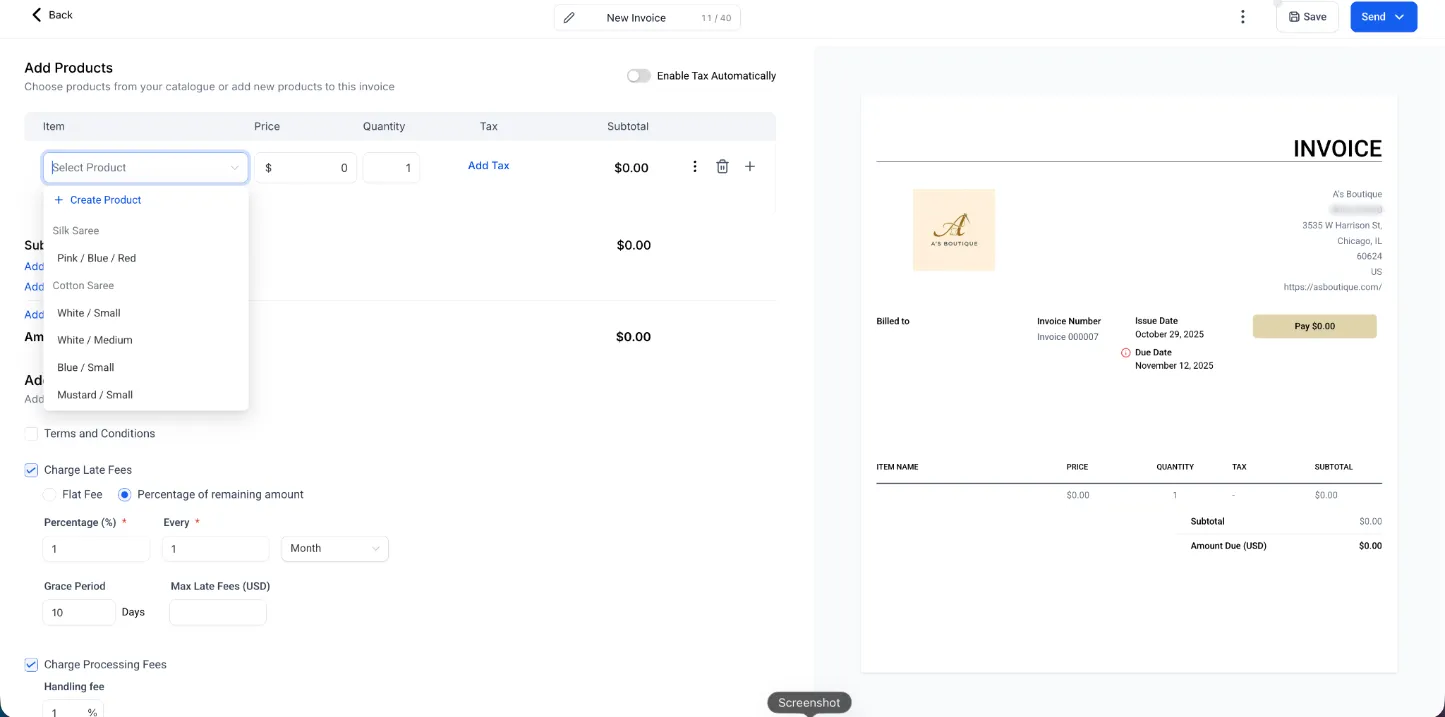Check the Terms and Conditions checkbox

click(31, 434)
